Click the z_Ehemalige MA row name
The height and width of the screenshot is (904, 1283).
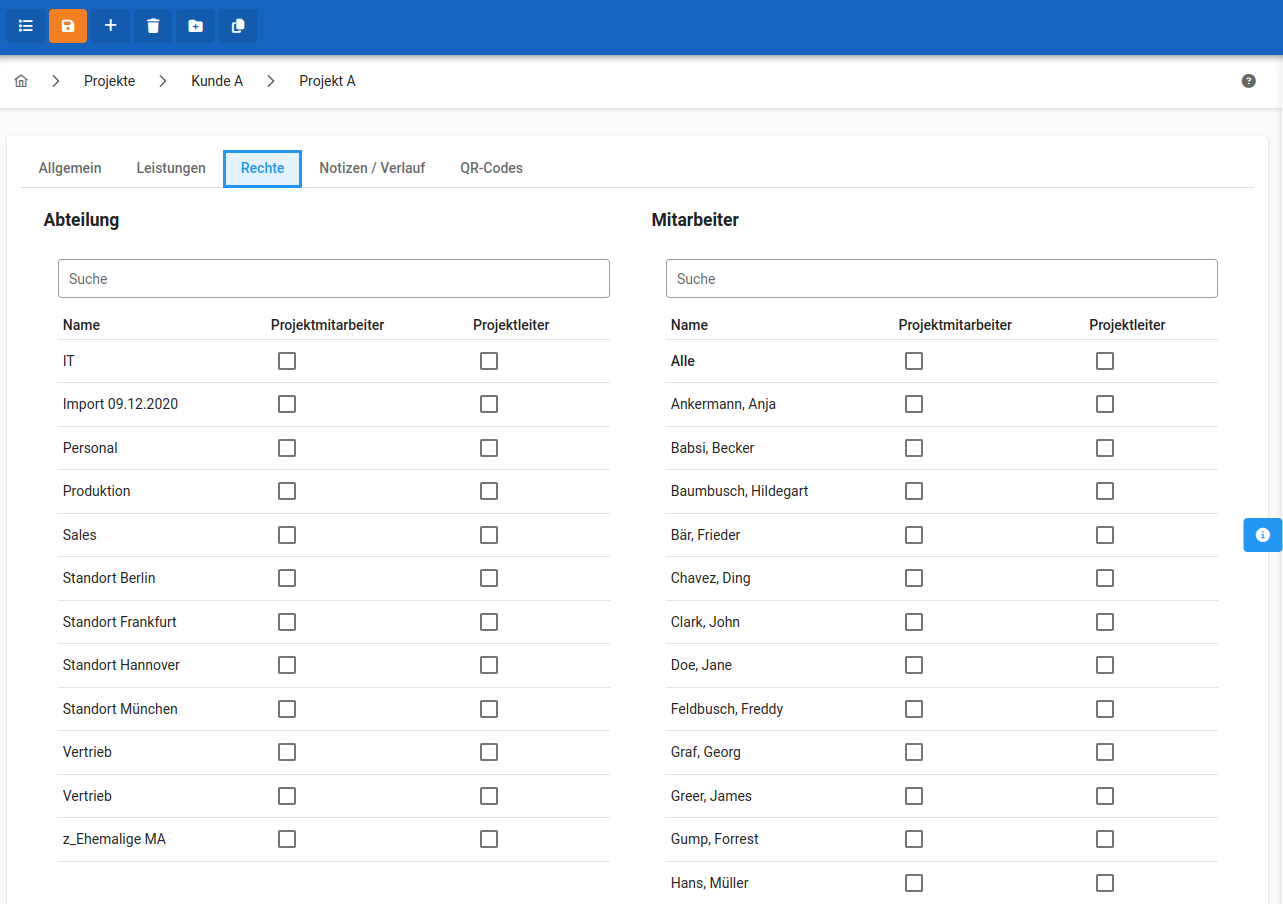(114, 839)
